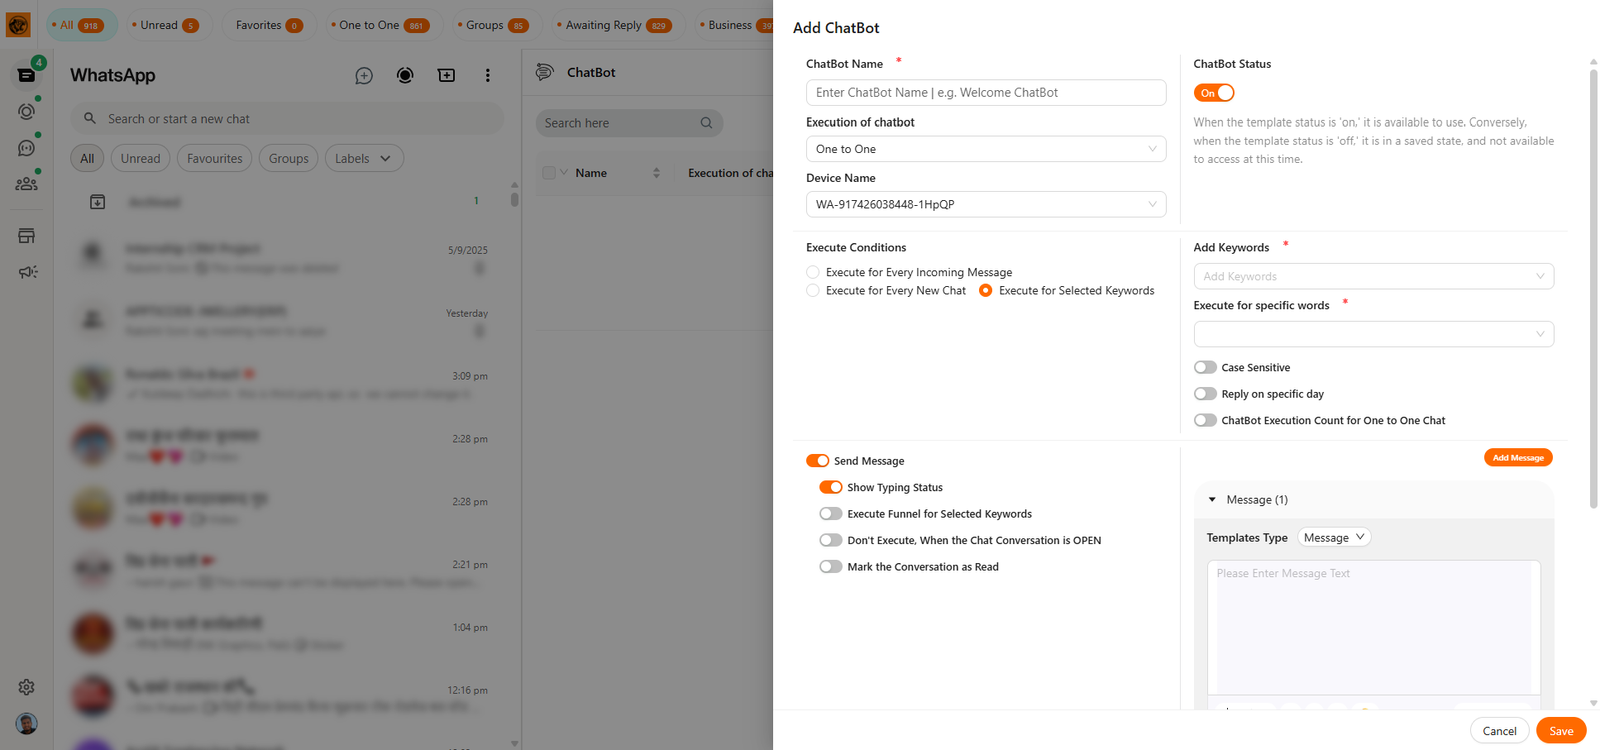The image size is (1600, 750).
Task: Open the Meta AI circle icon
Action: [405, 76]
